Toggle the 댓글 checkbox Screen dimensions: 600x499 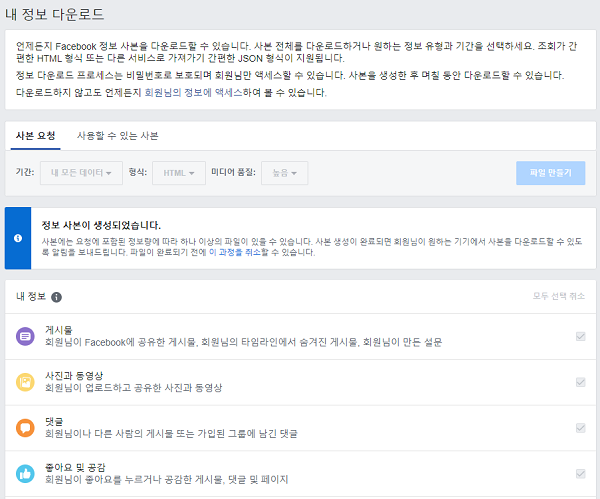[580, 428]
